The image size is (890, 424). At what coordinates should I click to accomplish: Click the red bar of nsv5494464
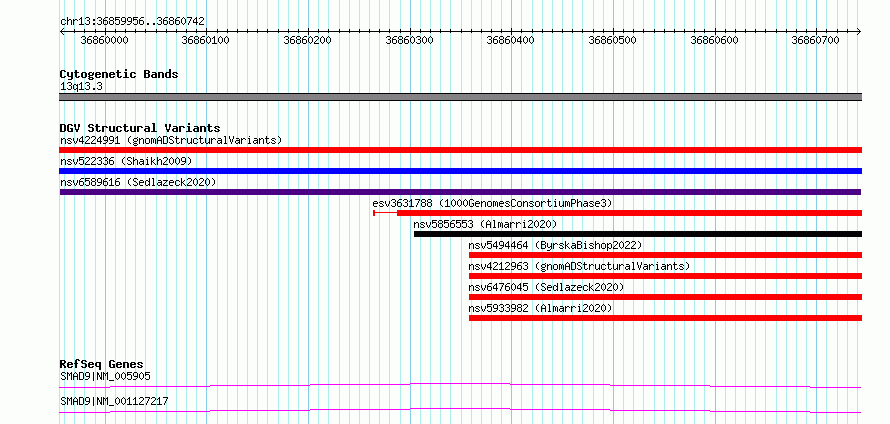(665, 255)
